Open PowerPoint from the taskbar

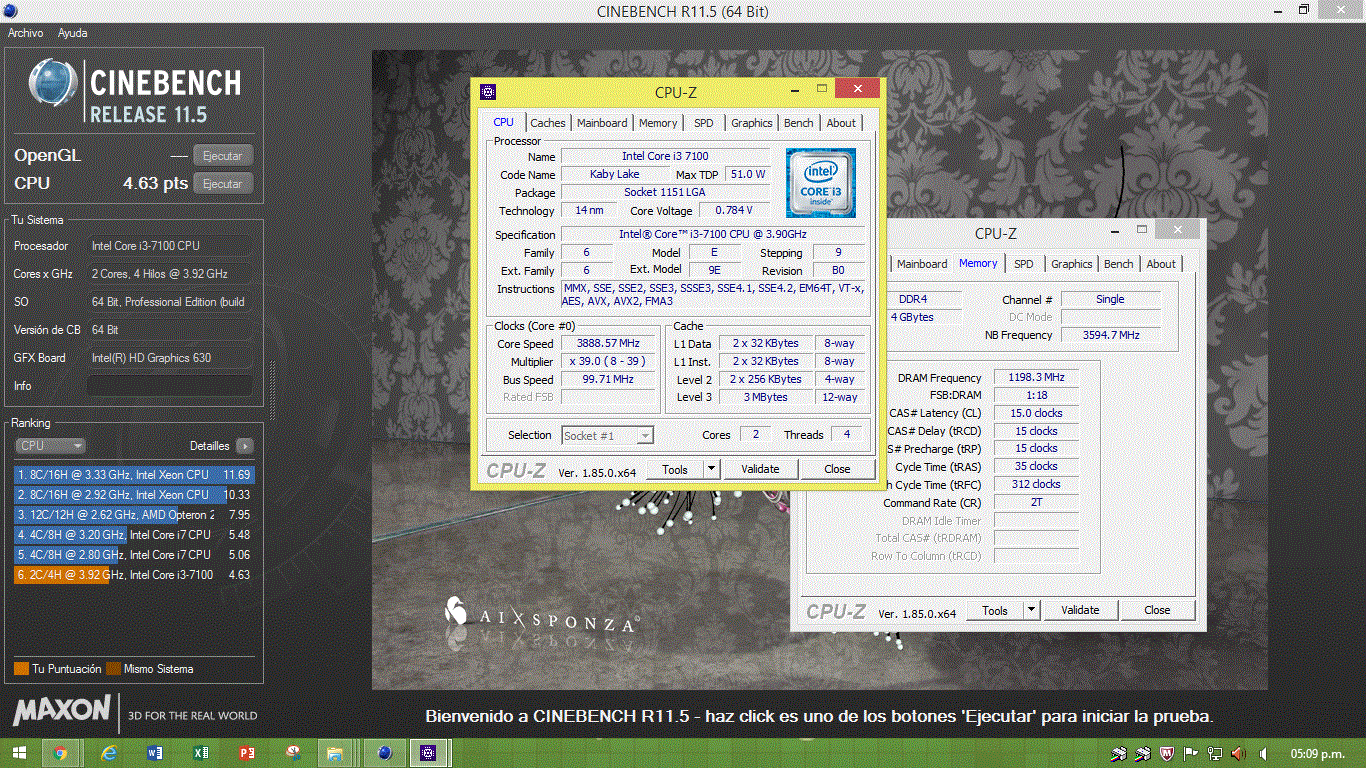[x=247, y=753]
